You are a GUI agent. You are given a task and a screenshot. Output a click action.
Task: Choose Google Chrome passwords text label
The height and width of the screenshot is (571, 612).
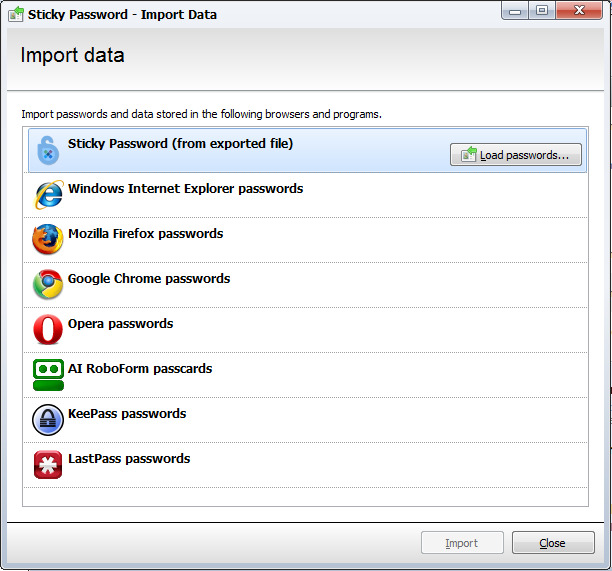click(149, 279)
